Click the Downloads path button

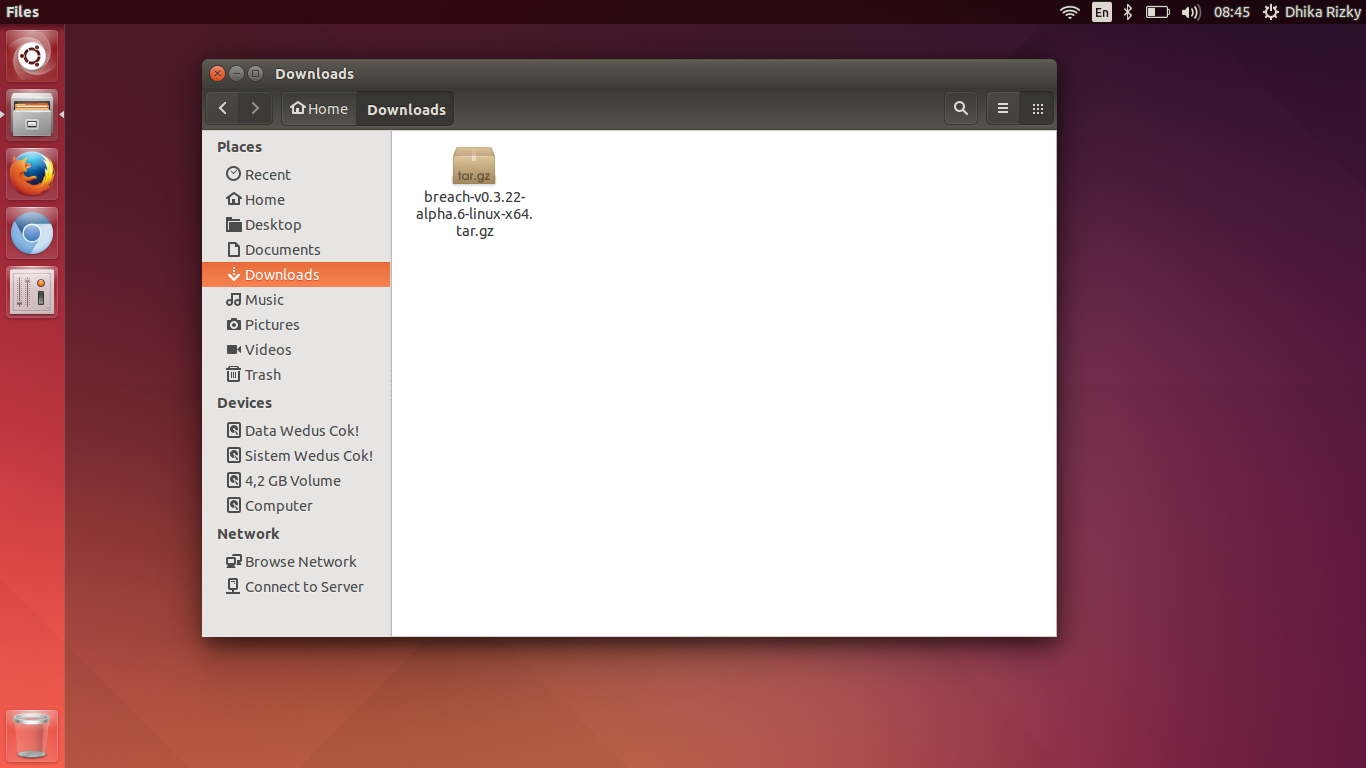click(406, 109)
